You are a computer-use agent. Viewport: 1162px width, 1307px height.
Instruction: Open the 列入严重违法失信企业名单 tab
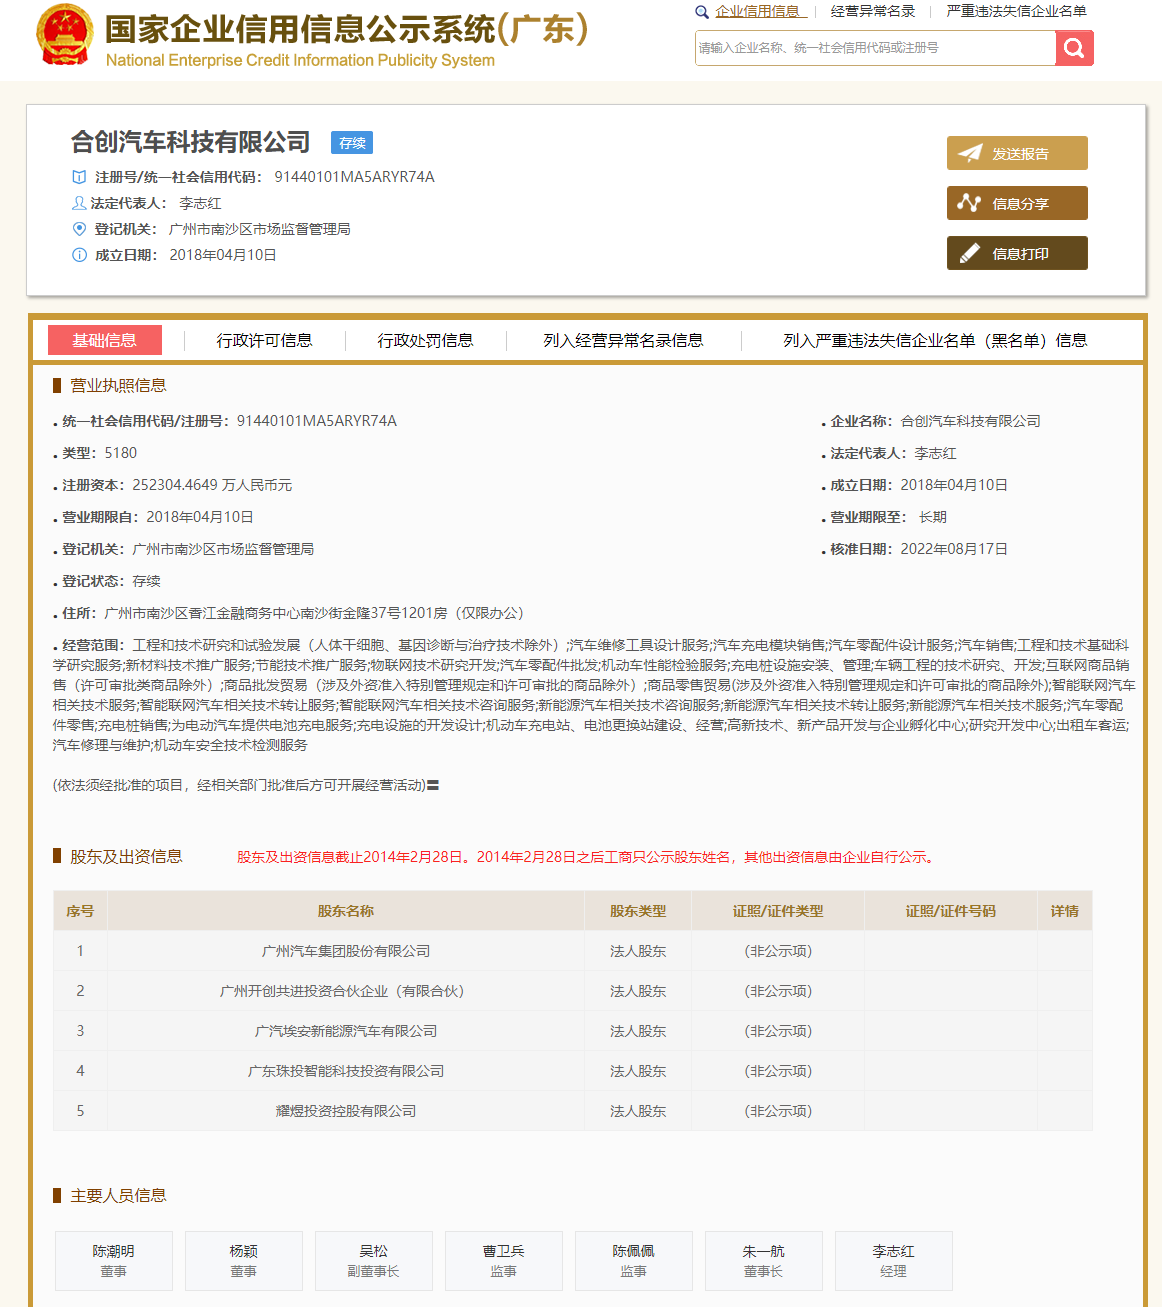(x=934, y=341)
